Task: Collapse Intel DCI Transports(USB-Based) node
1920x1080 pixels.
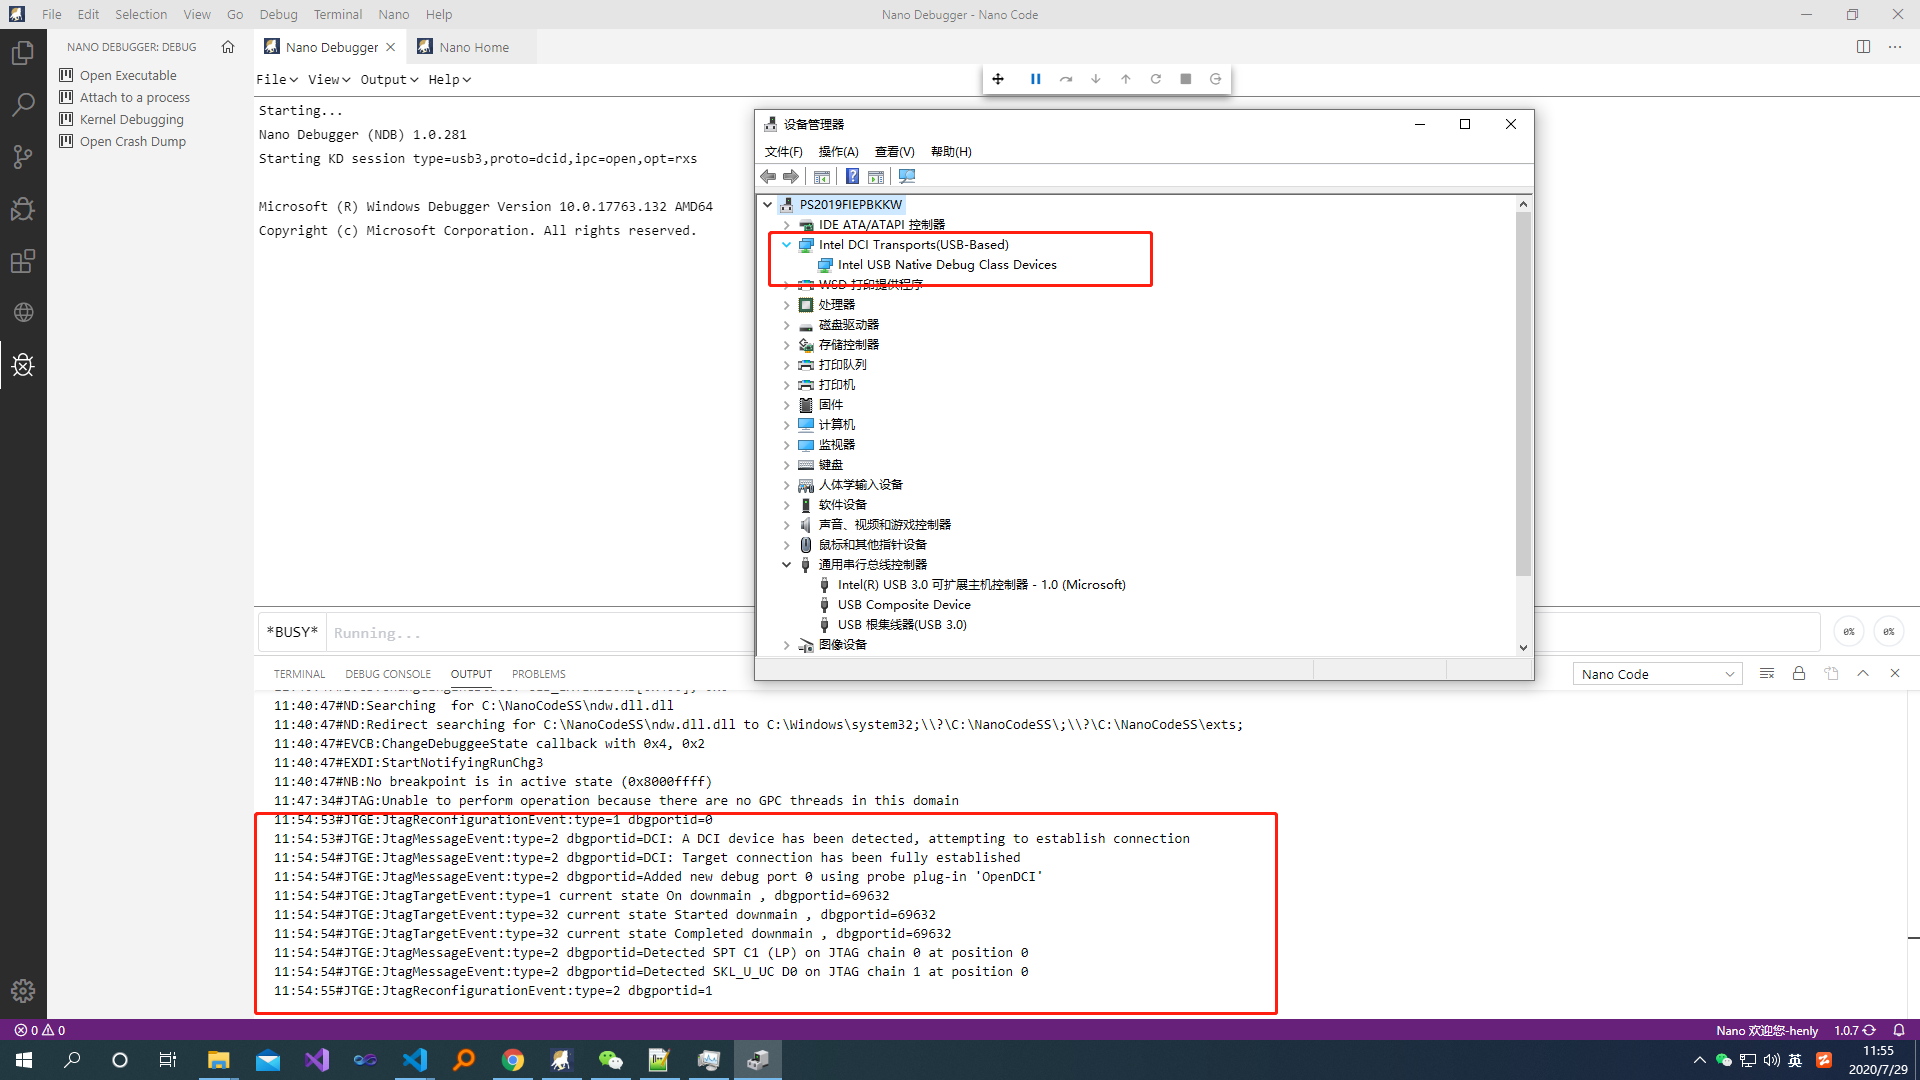Action: point(787,245)
